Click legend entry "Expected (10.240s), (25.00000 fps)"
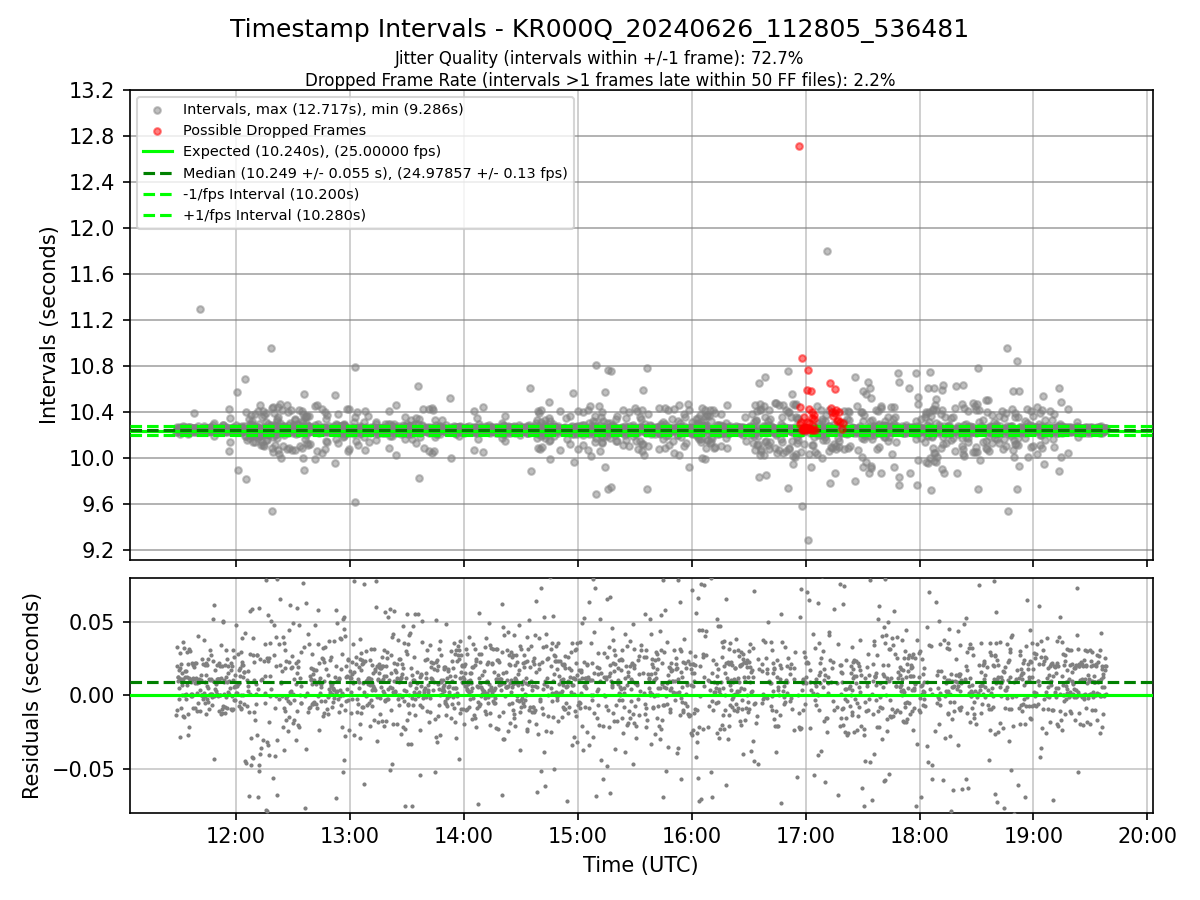This screenshot has width=1200, height=900. click(x=314, y=151)
